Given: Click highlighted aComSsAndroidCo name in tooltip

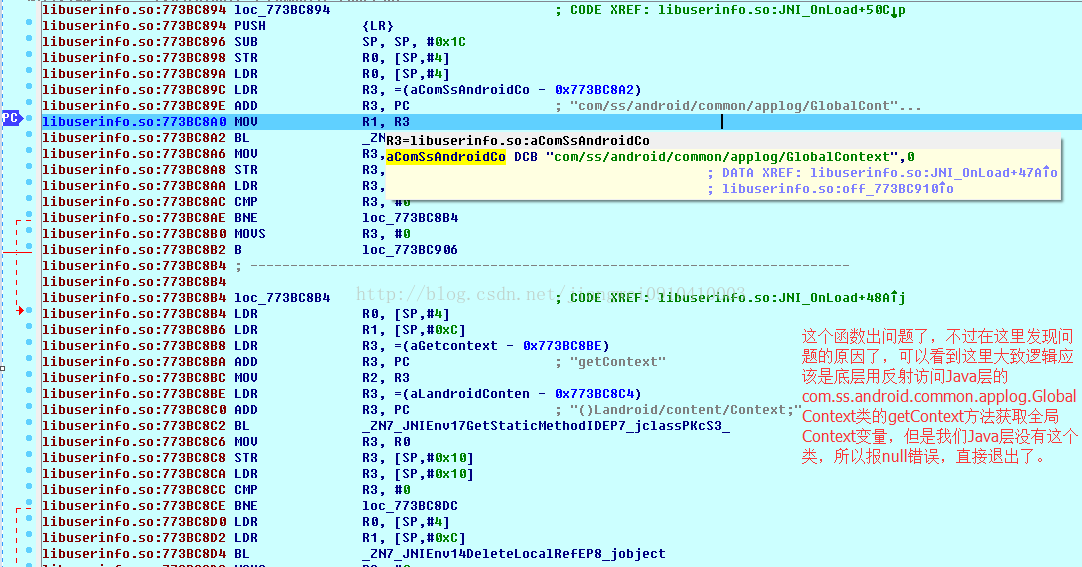Looking at the screenshot, I should pos(446,157).
